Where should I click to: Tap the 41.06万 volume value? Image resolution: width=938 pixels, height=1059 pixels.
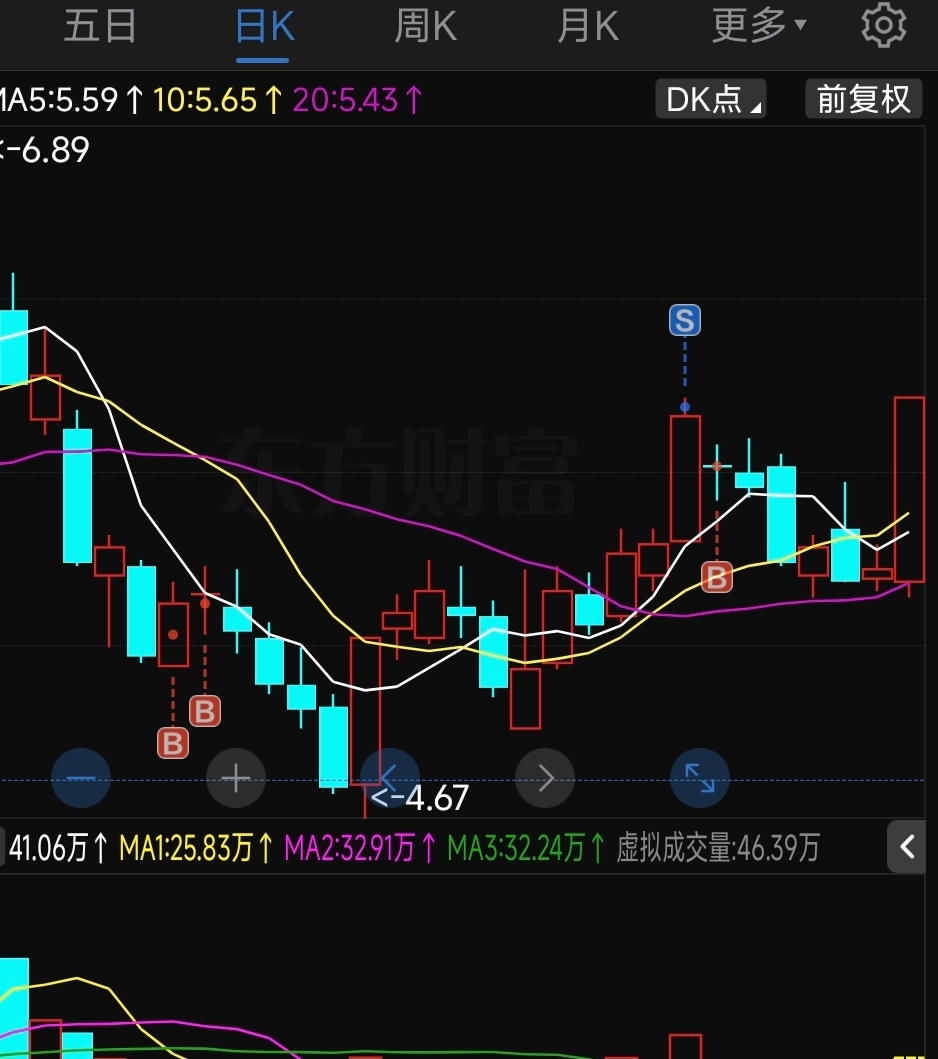pos(58,847)
